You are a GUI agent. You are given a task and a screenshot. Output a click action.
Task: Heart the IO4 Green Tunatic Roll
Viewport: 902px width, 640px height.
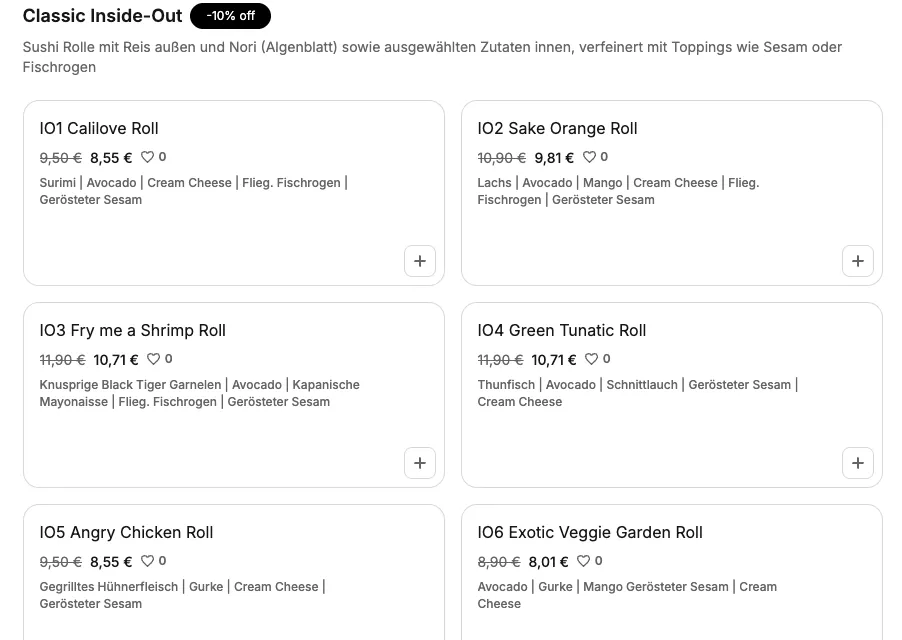pos(592,359)
